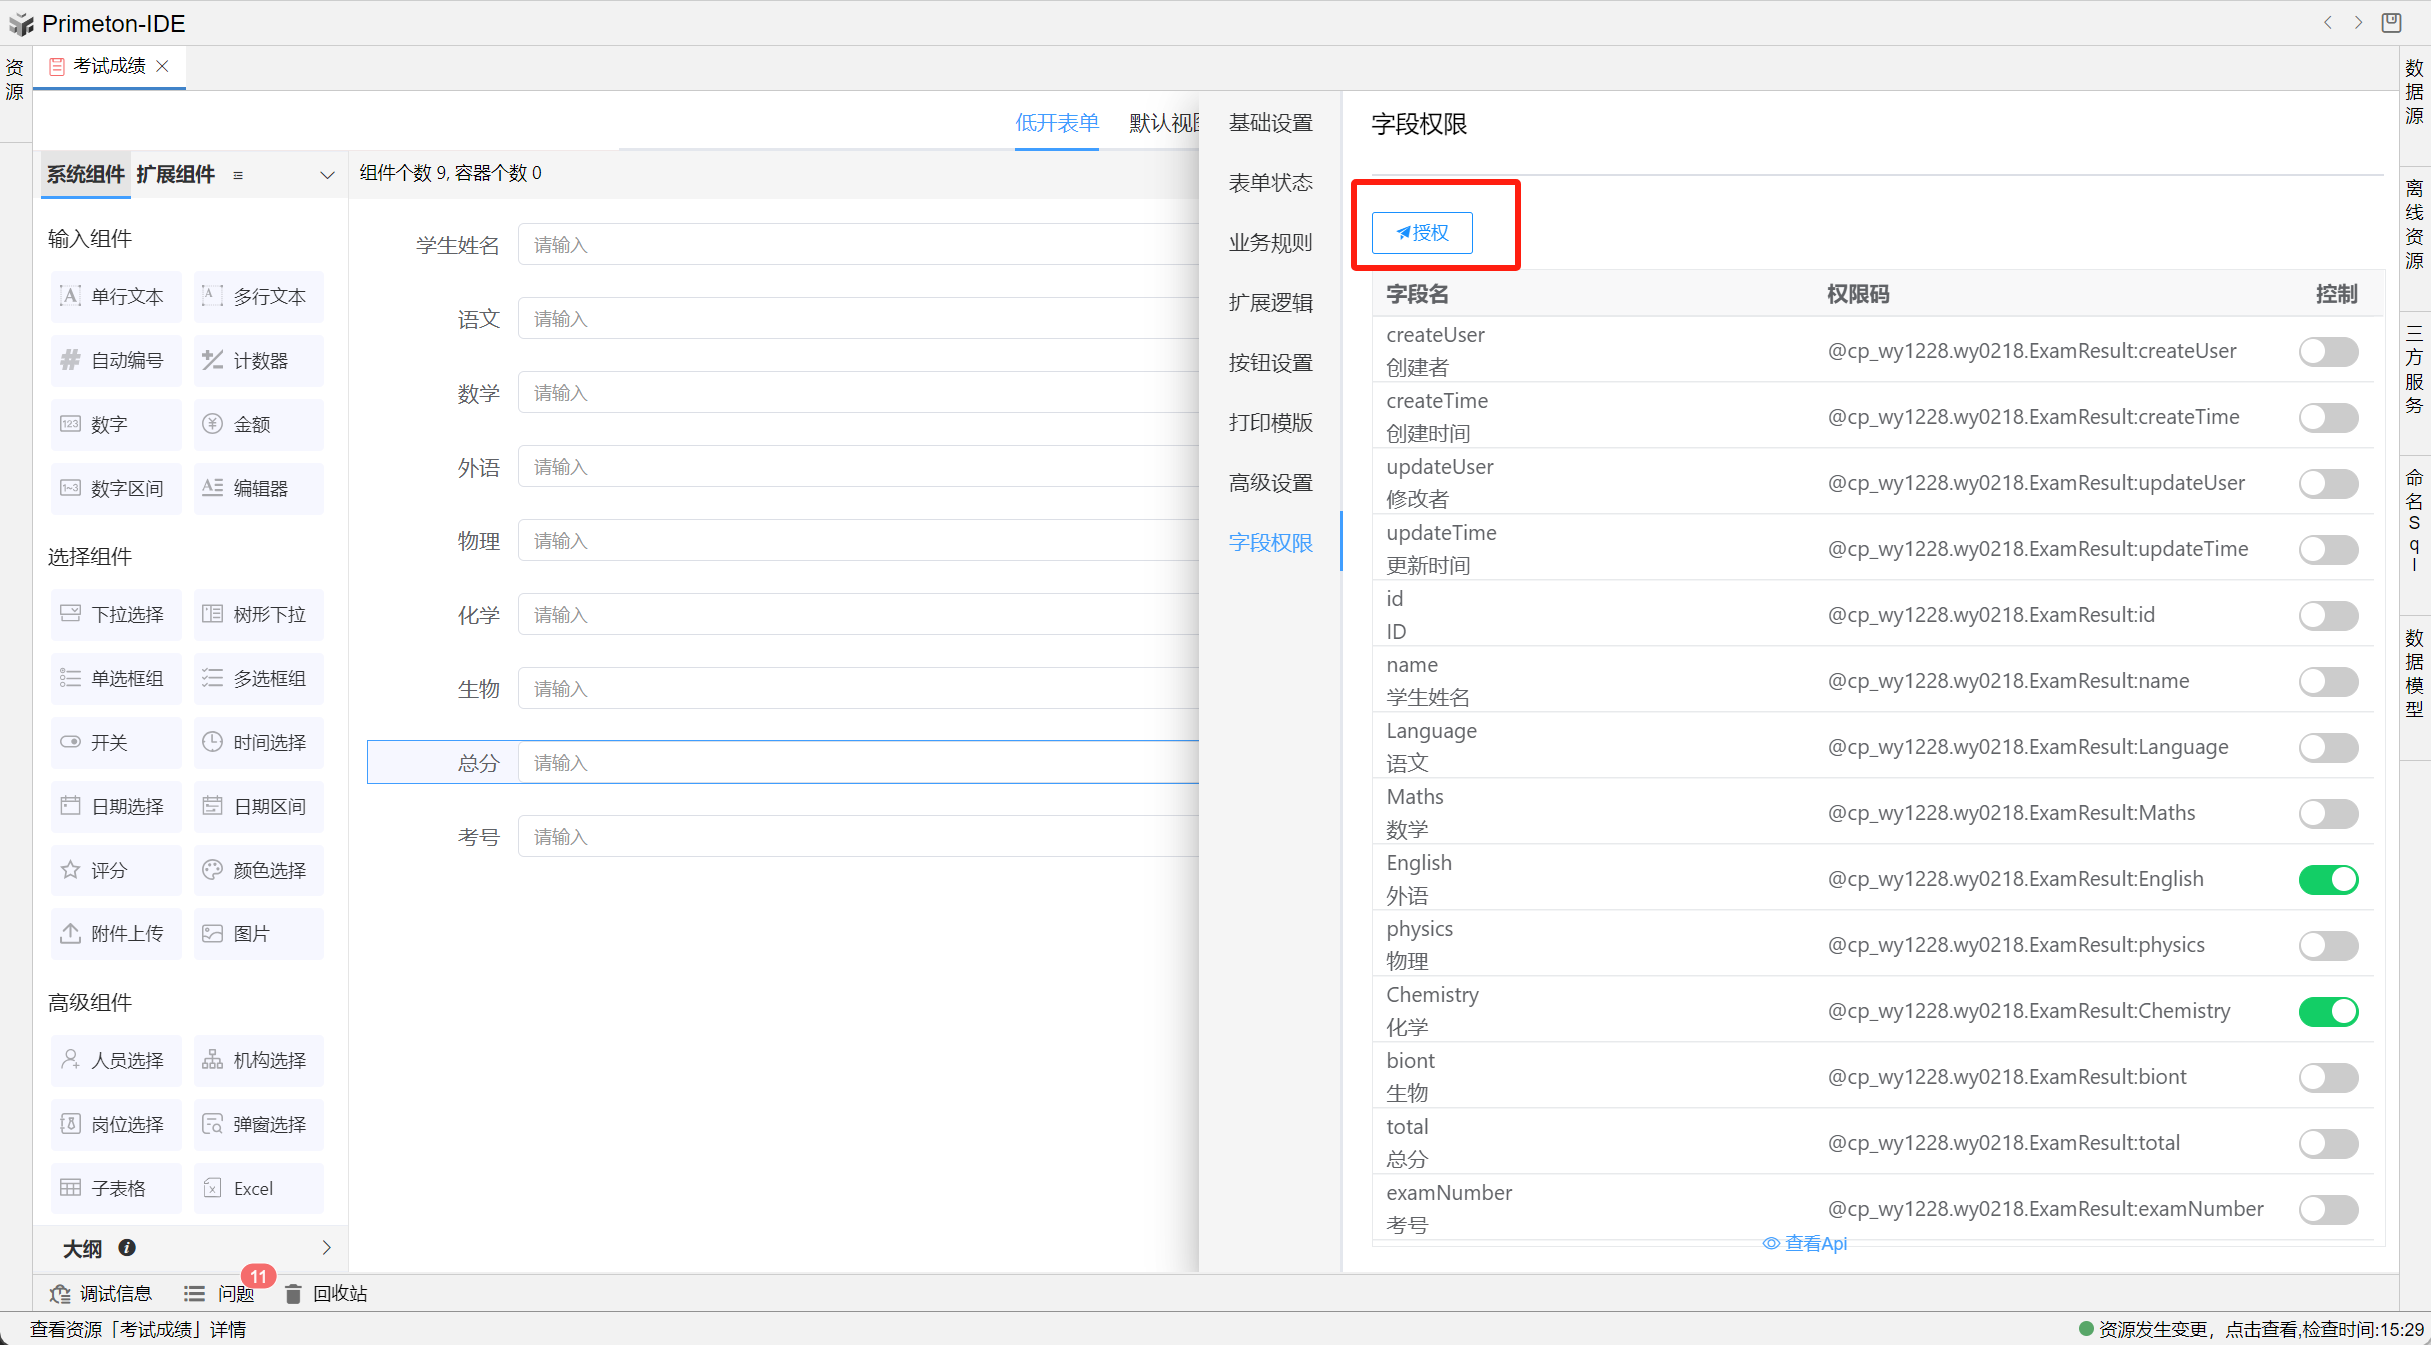This screenshot has height=1345, width=2431.
Task: Open the 回收站 recycle bin icon
Action: 293,1294
